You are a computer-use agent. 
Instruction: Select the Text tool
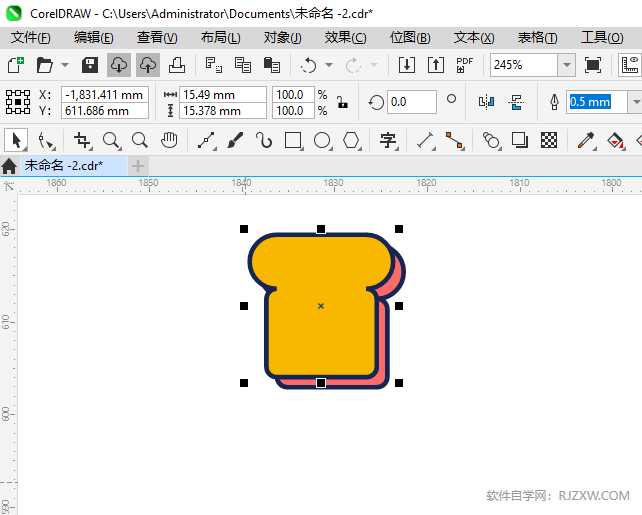[x=388, y=141]
